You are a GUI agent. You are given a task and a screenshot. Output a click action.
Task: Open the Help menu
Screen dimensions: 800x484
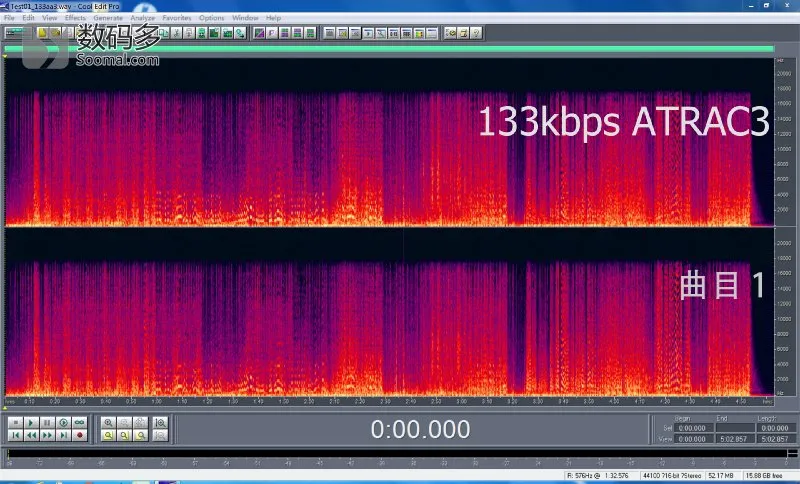coord(273,17)
